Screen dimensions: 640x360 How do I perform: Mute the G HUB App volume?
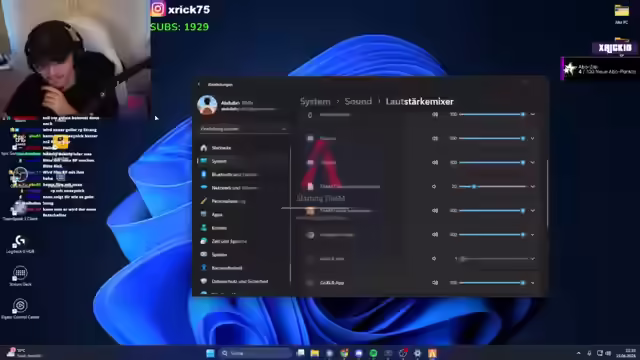coord(435,282)
